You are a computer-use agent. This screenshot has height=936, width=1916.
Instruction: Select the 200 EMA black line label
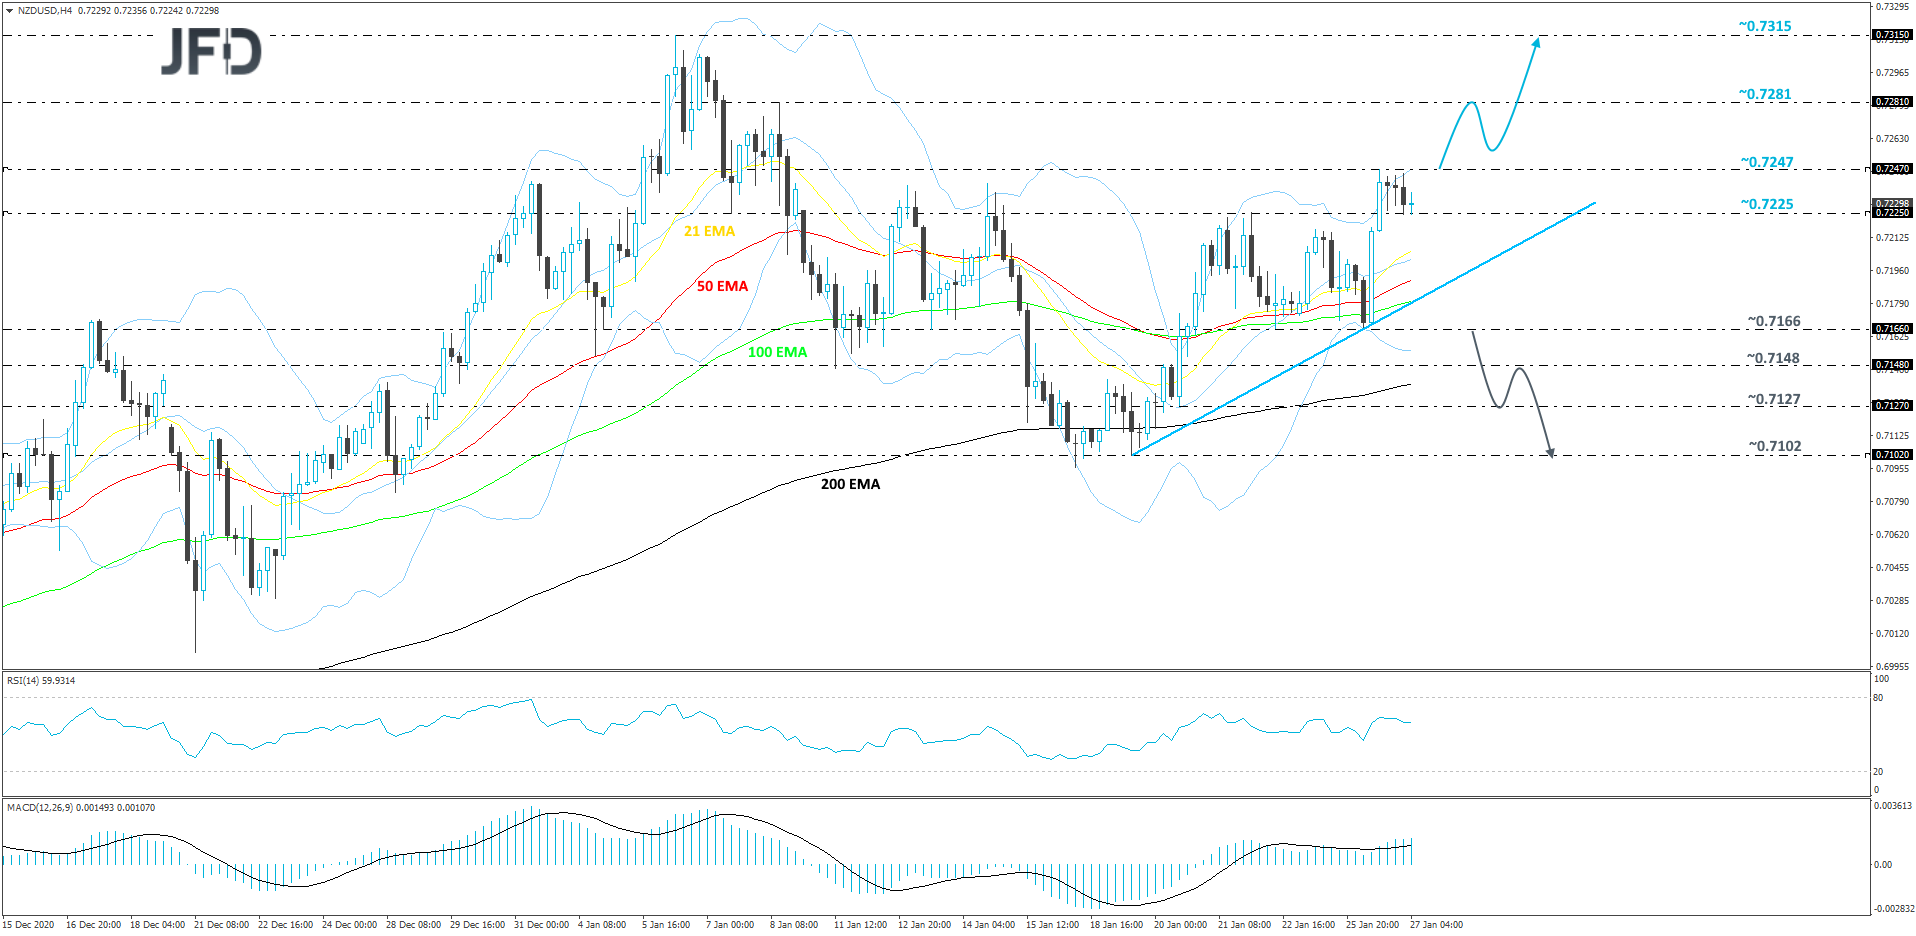click(849, 484)
